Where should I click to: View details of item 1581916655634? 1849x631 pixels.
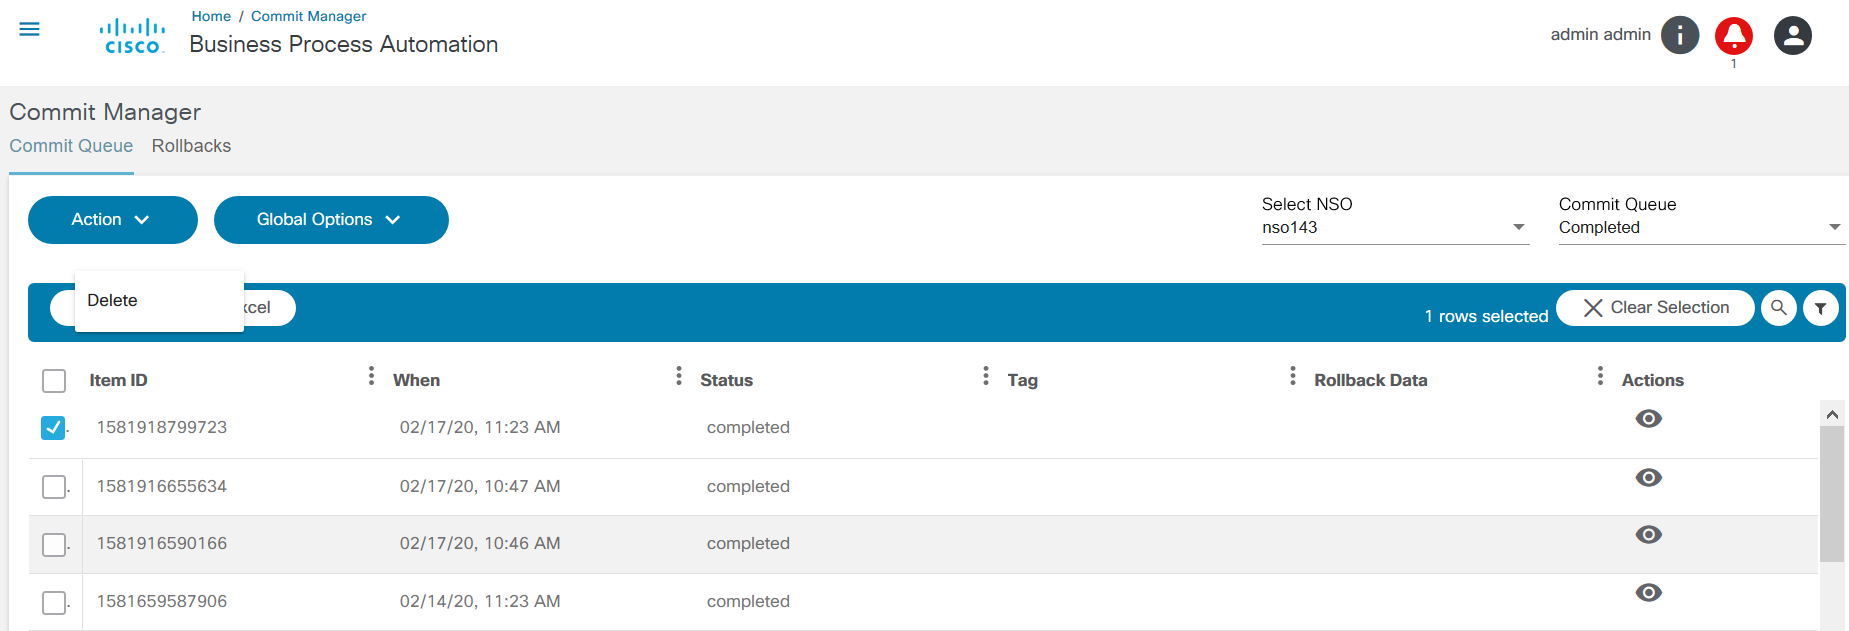click(1649, 478)
